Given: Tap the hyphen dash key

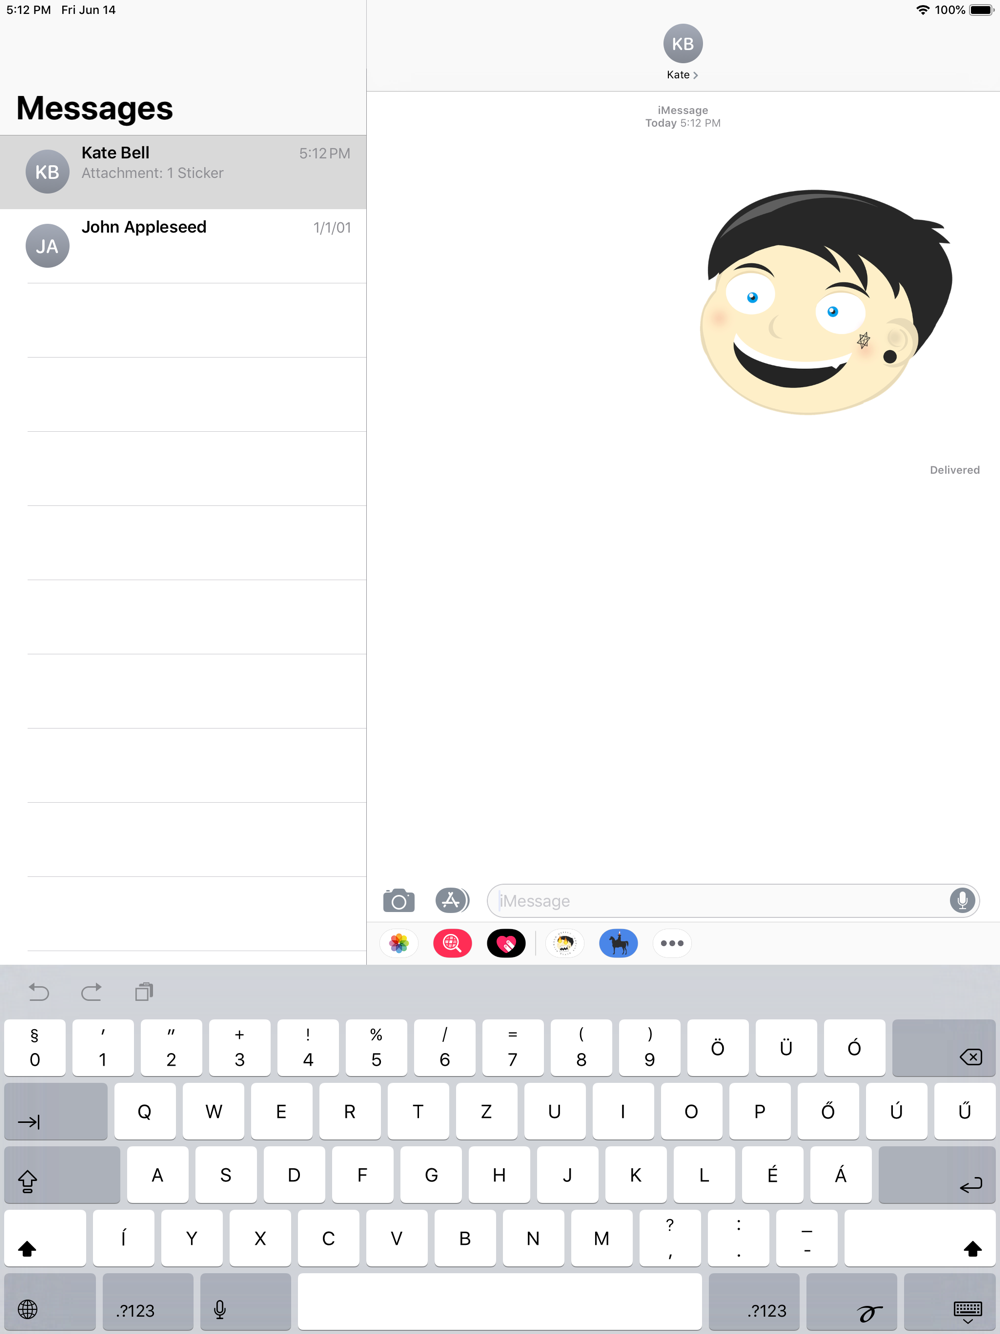Looking at the screenshot, I should pos(807,1238).
